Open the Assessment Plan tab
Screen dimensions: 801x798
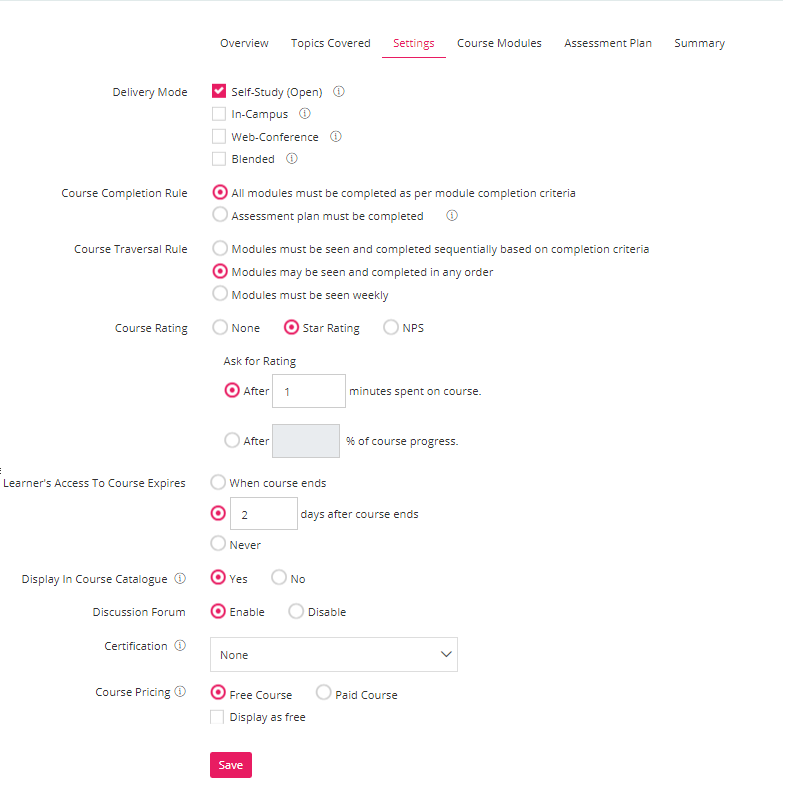(x=608, y=43)
